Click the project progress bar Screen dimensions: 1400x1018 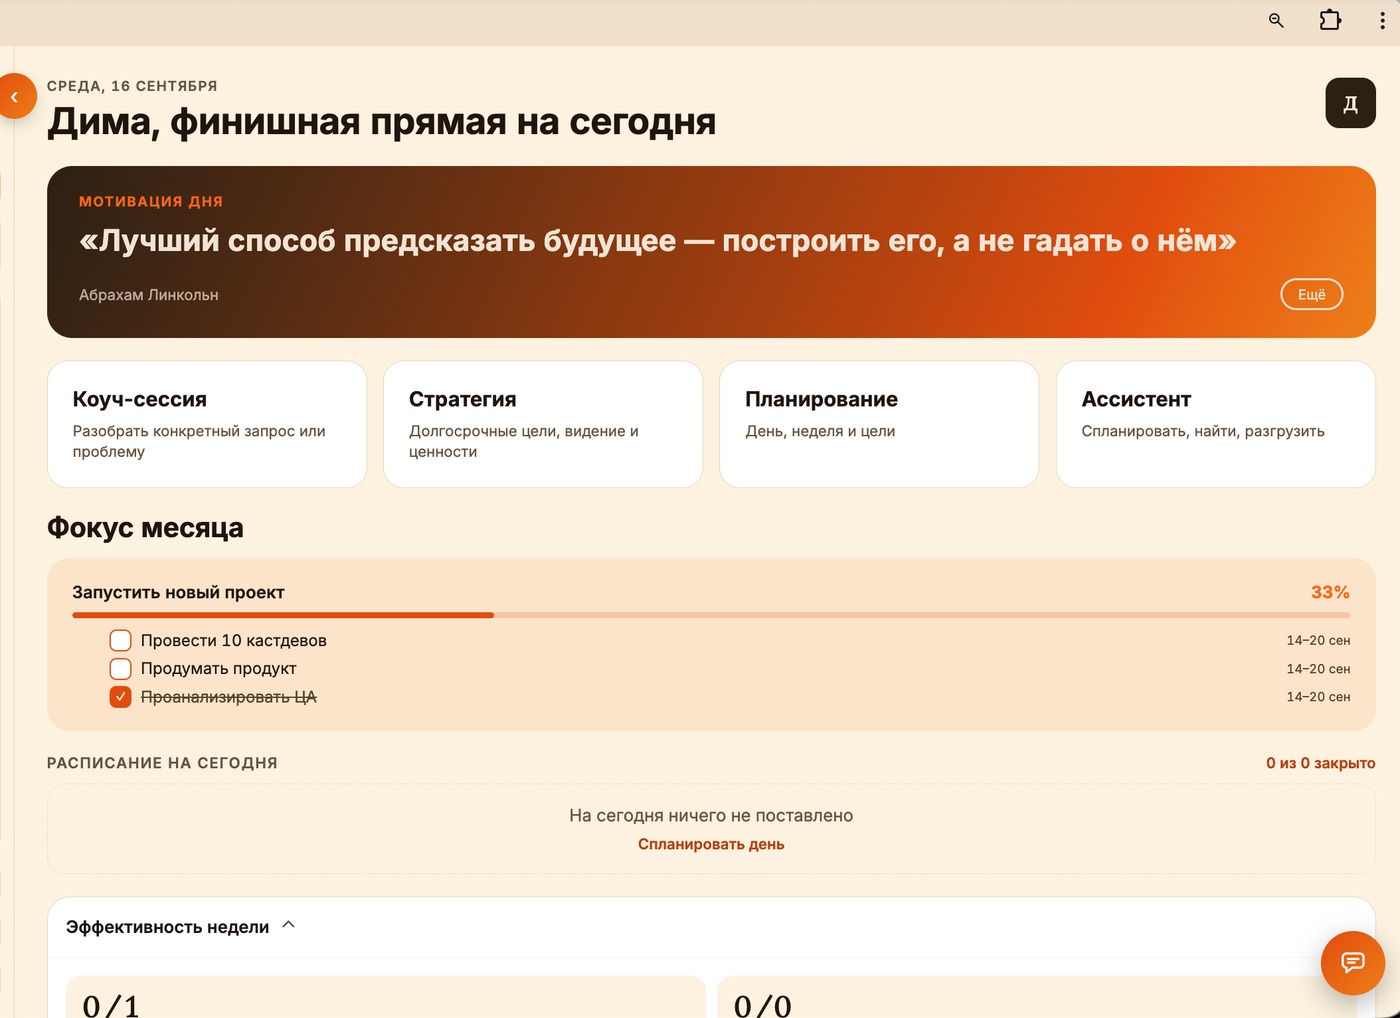[x=711, y=615]
